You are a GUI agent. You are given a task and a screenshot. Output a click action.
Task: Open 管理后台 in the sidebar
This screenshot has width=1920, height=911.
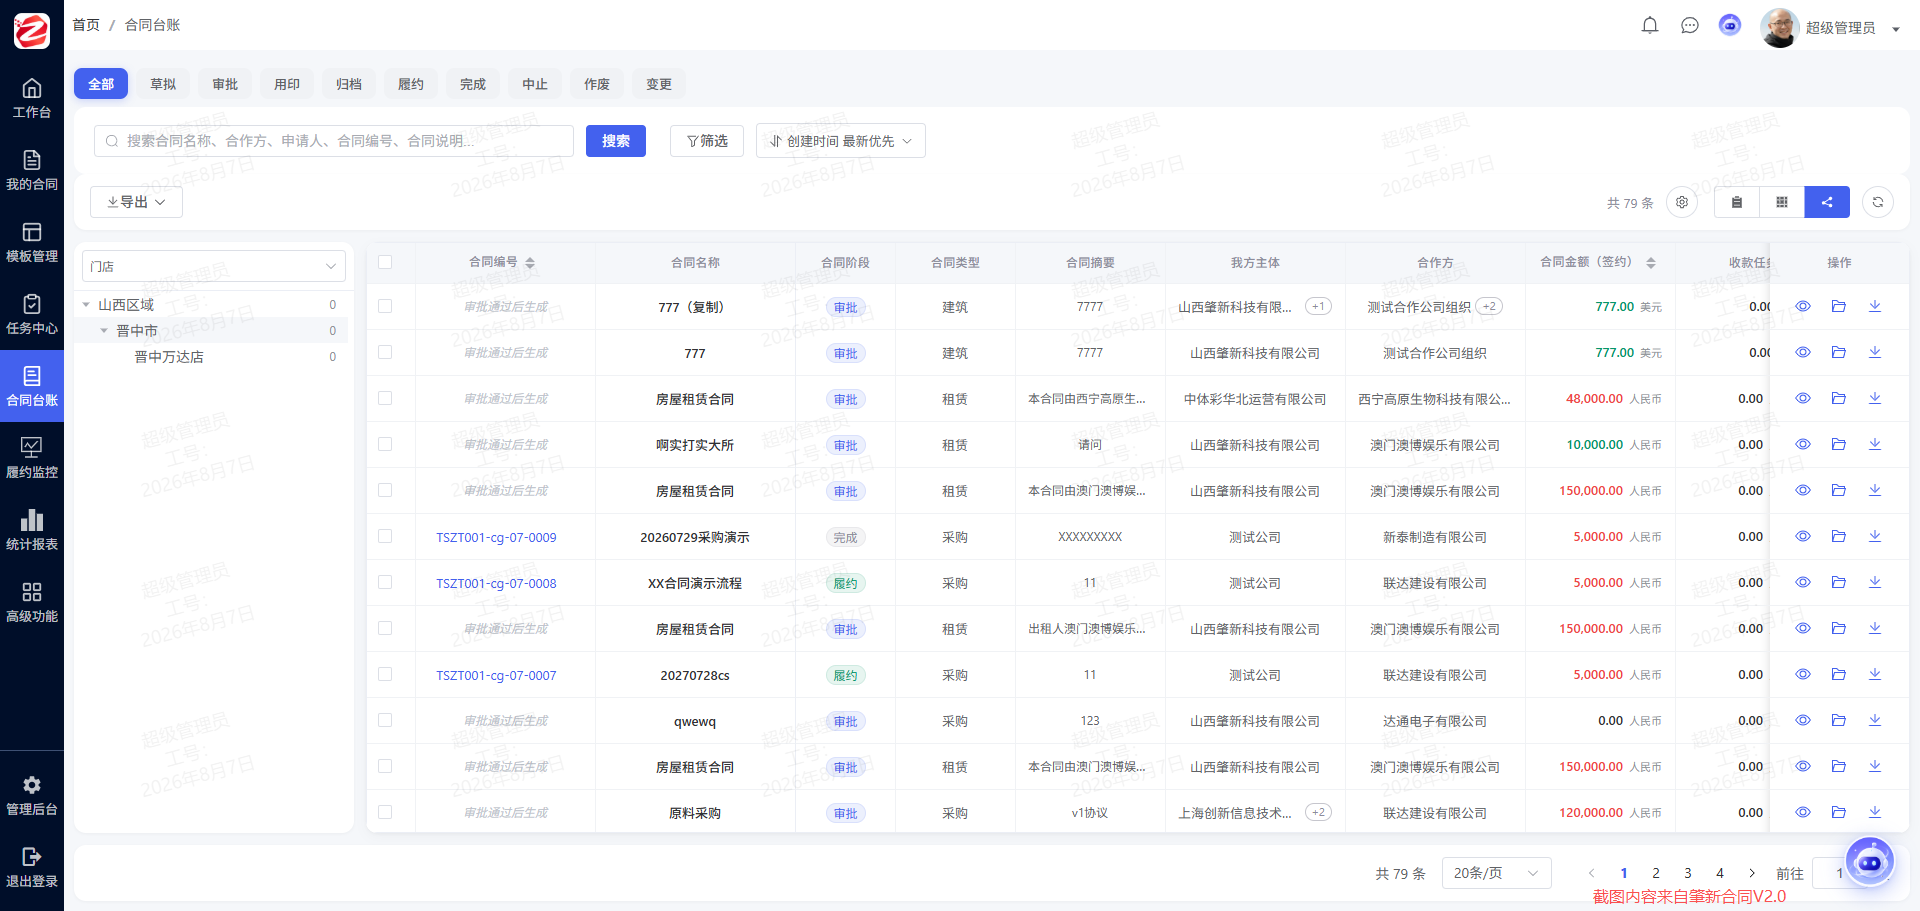click(x=32, y=795)
